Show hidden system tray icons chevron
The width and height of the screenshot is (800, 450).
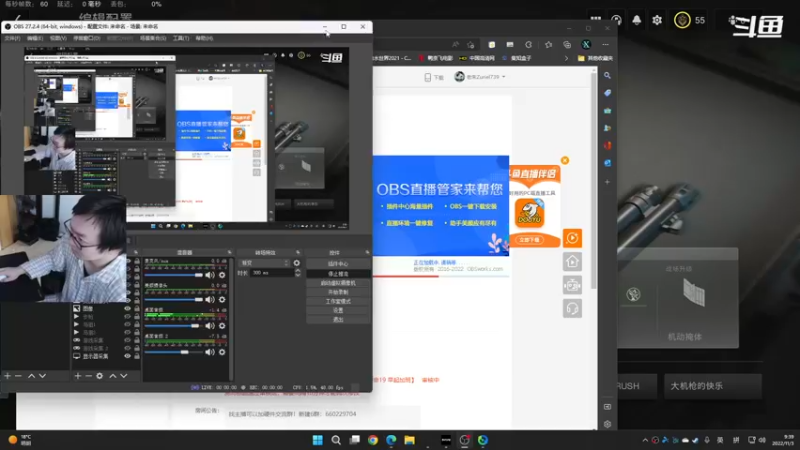click(x=645, y=440)
